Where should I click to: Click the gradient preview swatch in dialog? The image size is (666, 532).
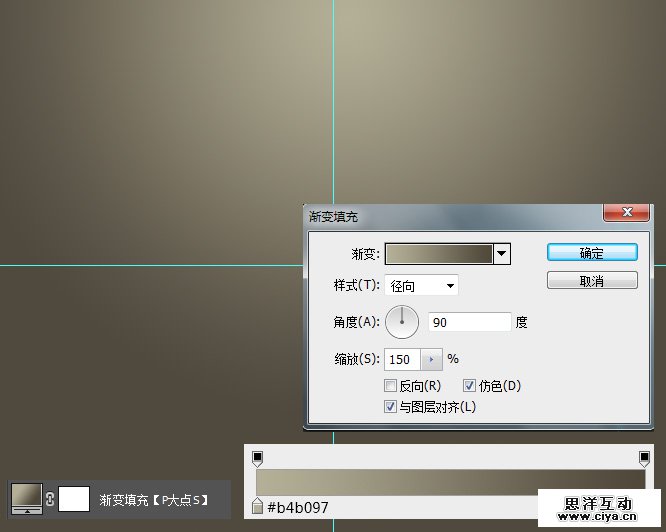(439, 254)
